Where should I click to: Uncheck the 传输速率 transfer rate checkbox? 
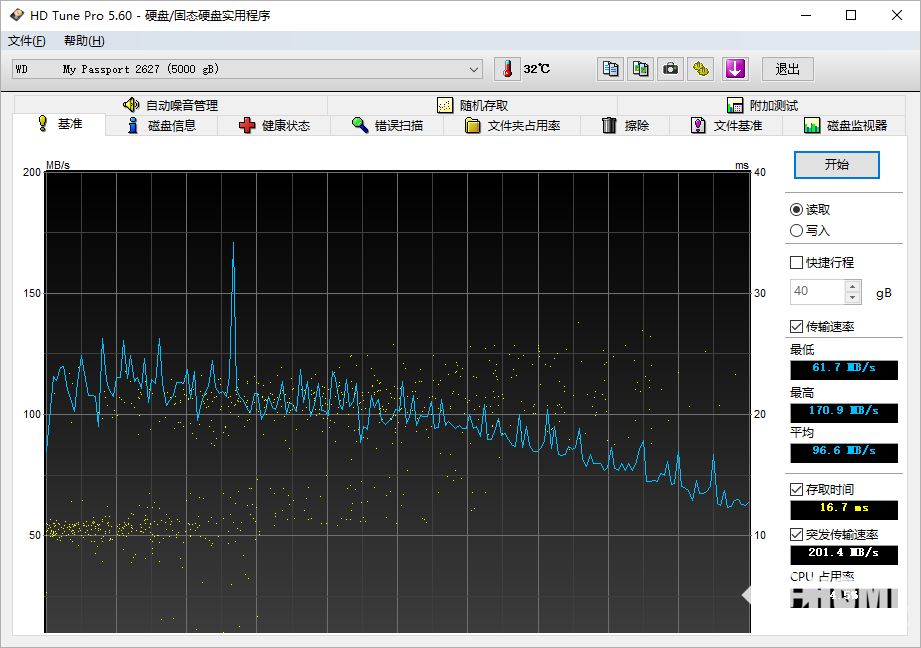pos(796,326)
